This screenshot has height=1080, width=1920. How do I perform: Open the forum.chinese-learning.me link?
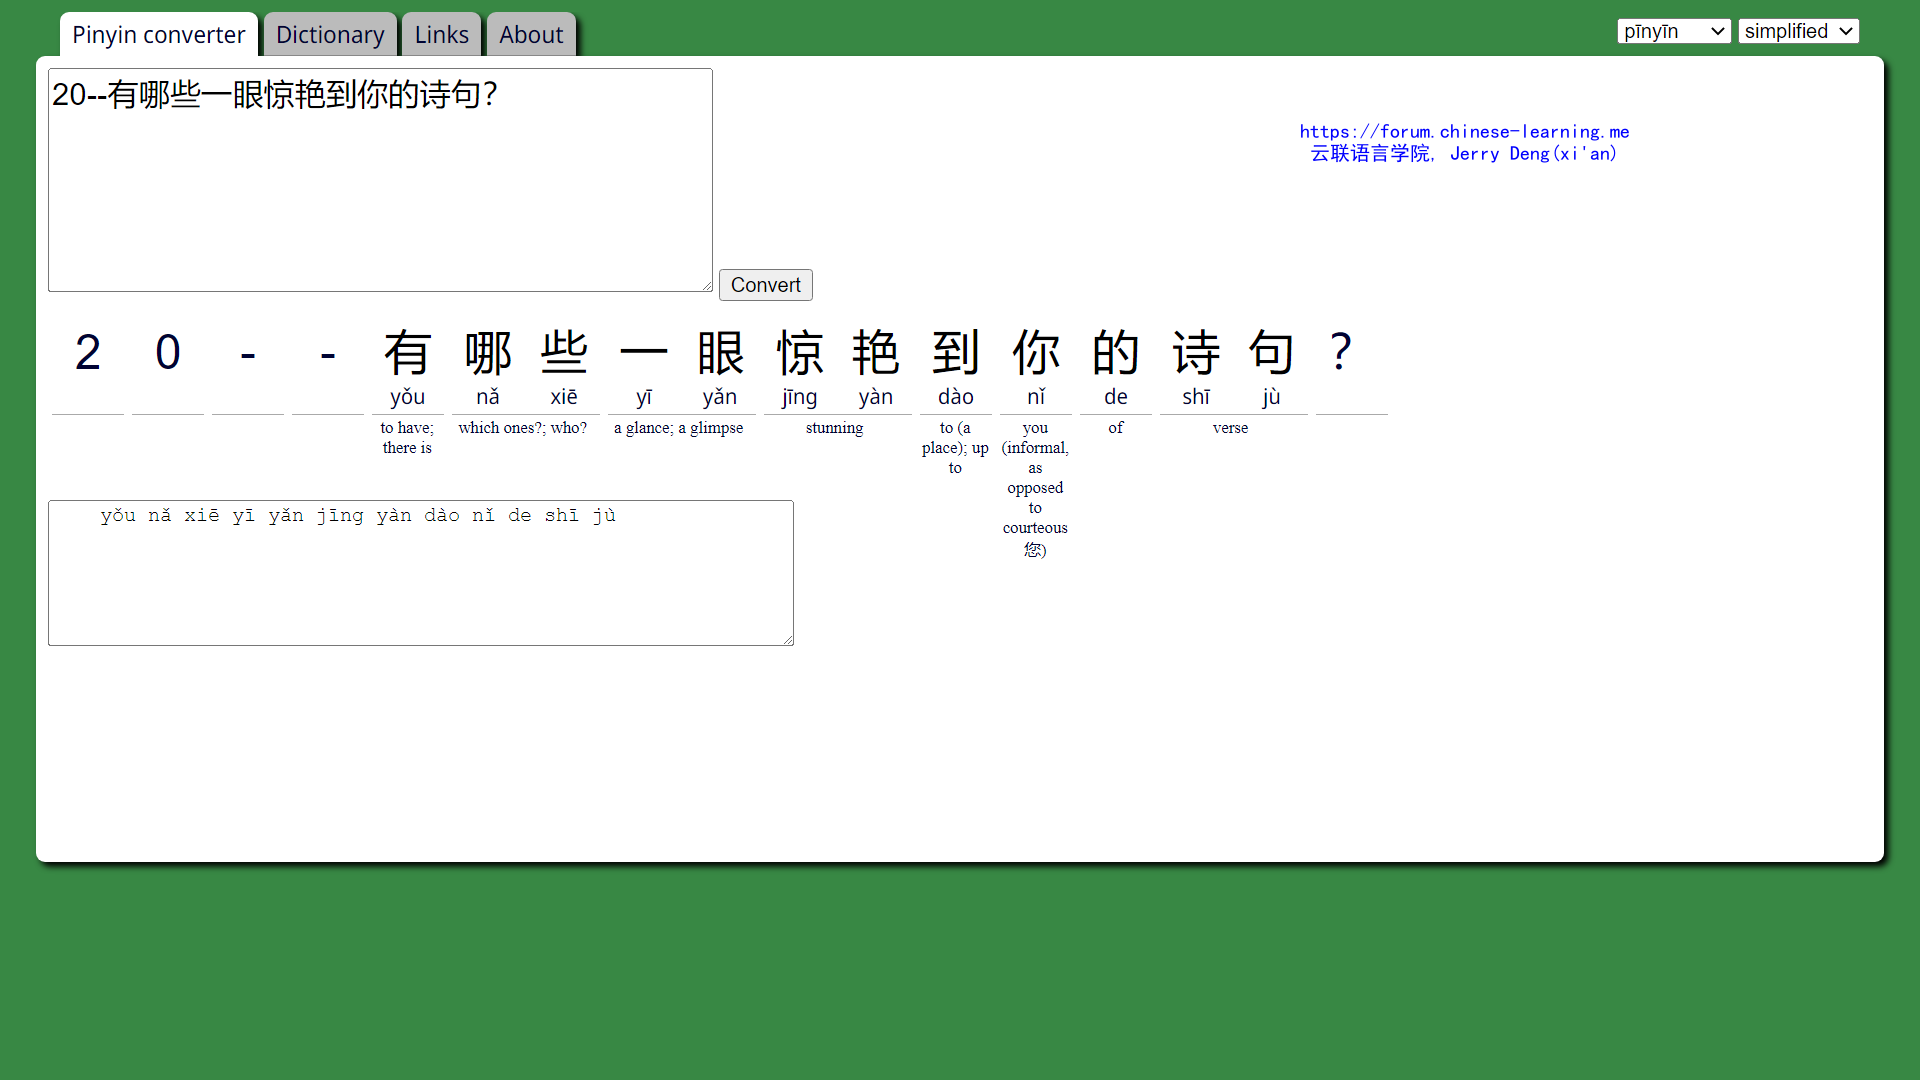click(1464, 131)
